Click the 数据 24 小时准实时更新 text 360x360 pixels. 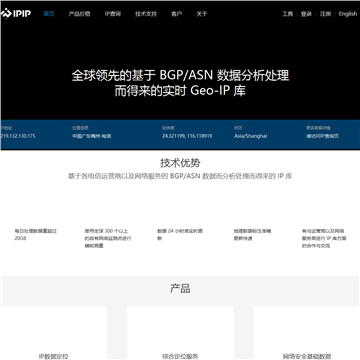pyautogui.click(x=180, y=235)
